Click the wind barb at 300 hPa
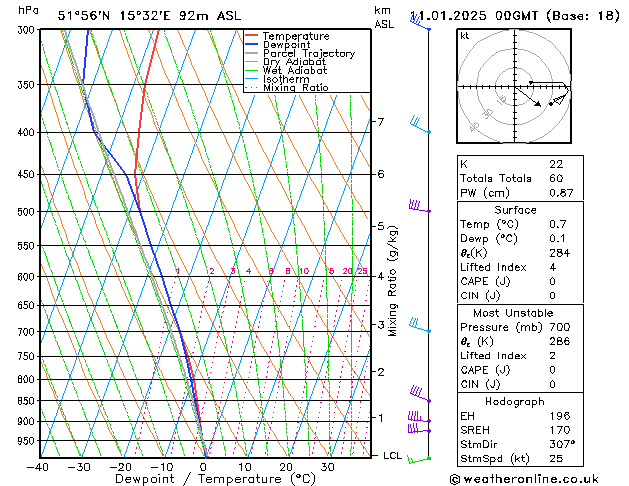This screenshot has width=629, height=486. [420, 22]
